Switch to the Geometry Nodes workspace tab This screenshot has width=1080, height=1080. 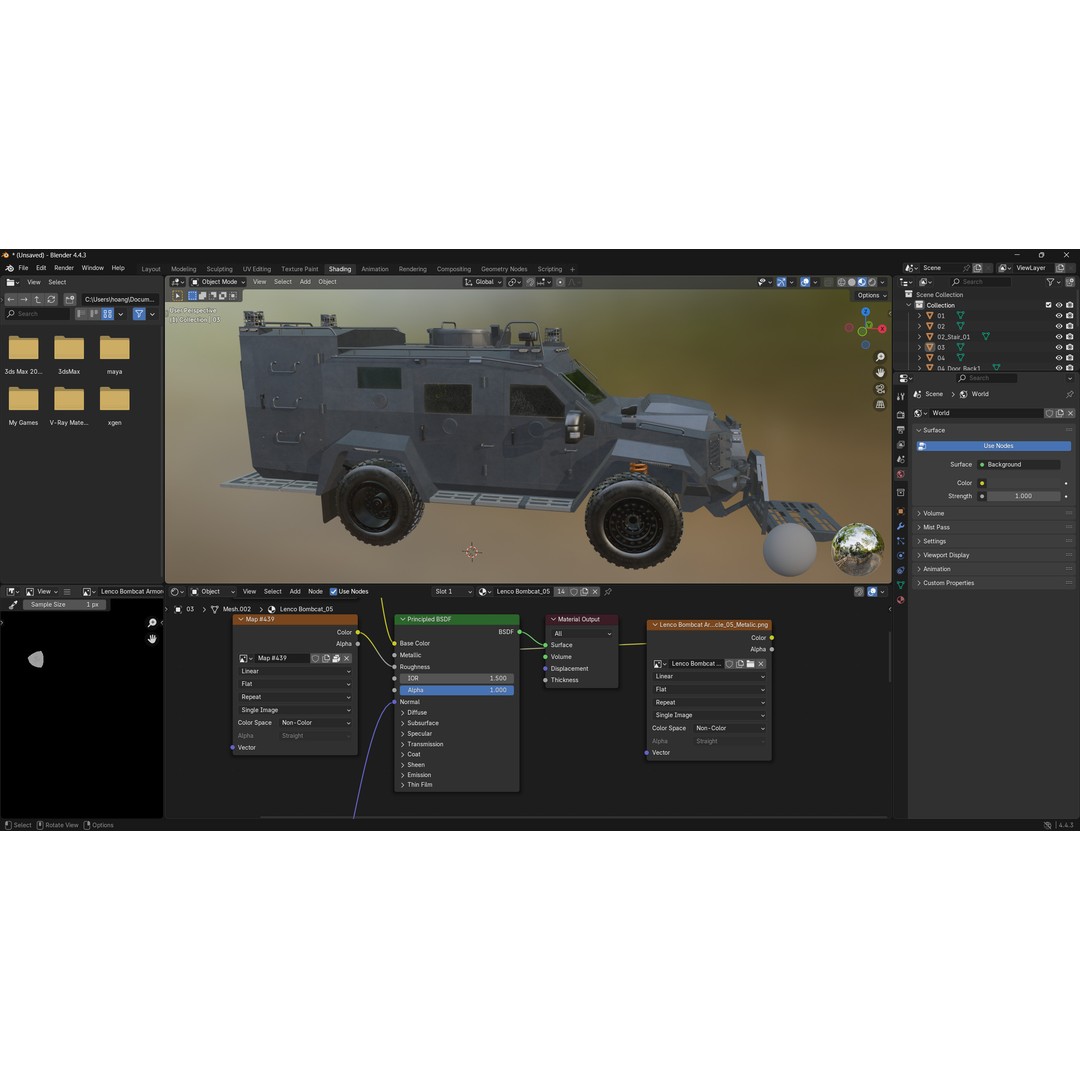[x=504, y=269]
